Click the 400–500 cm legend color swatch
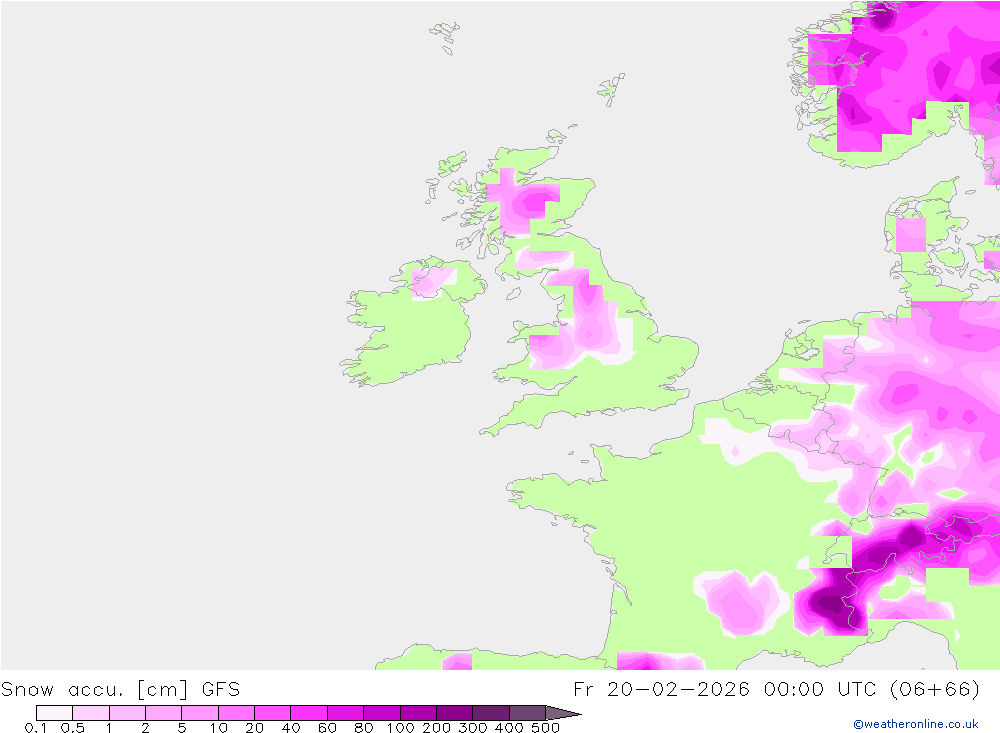1000x733 pixels. point(527,713)
